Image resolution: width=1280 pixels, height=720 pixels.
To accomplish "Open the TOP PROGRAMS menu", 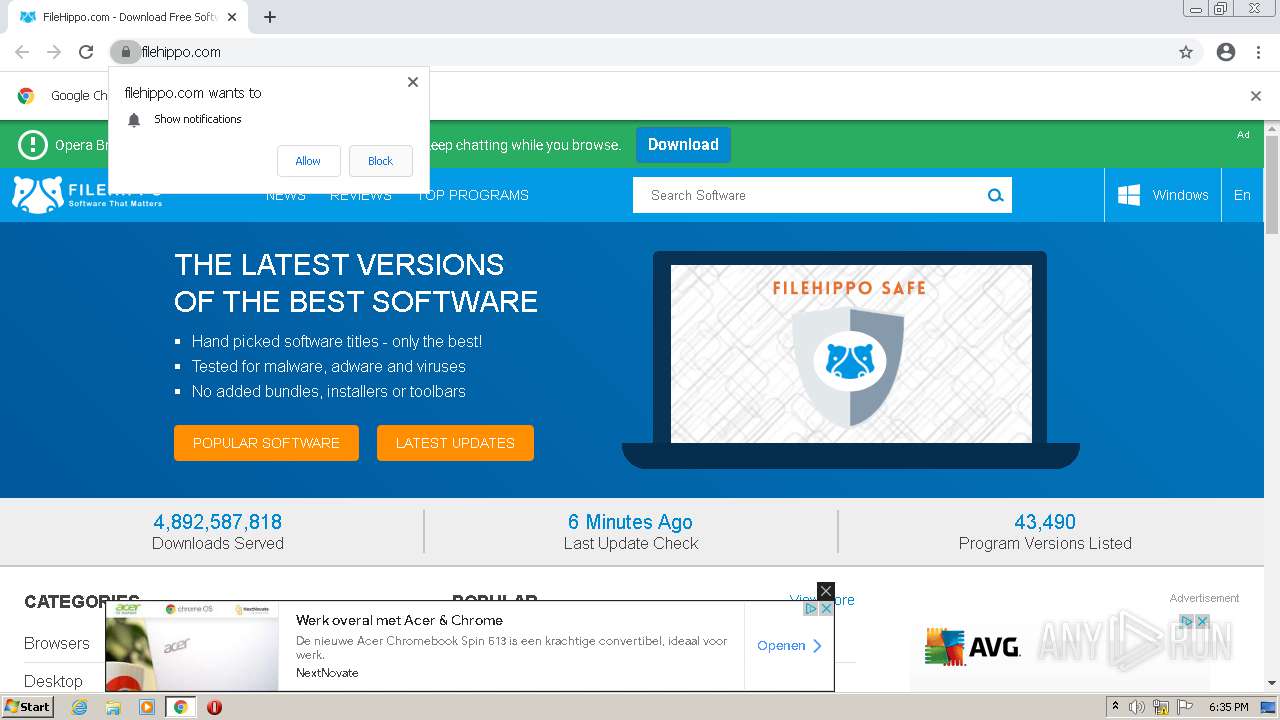I will pyautogui.click(x=473, y=195).
